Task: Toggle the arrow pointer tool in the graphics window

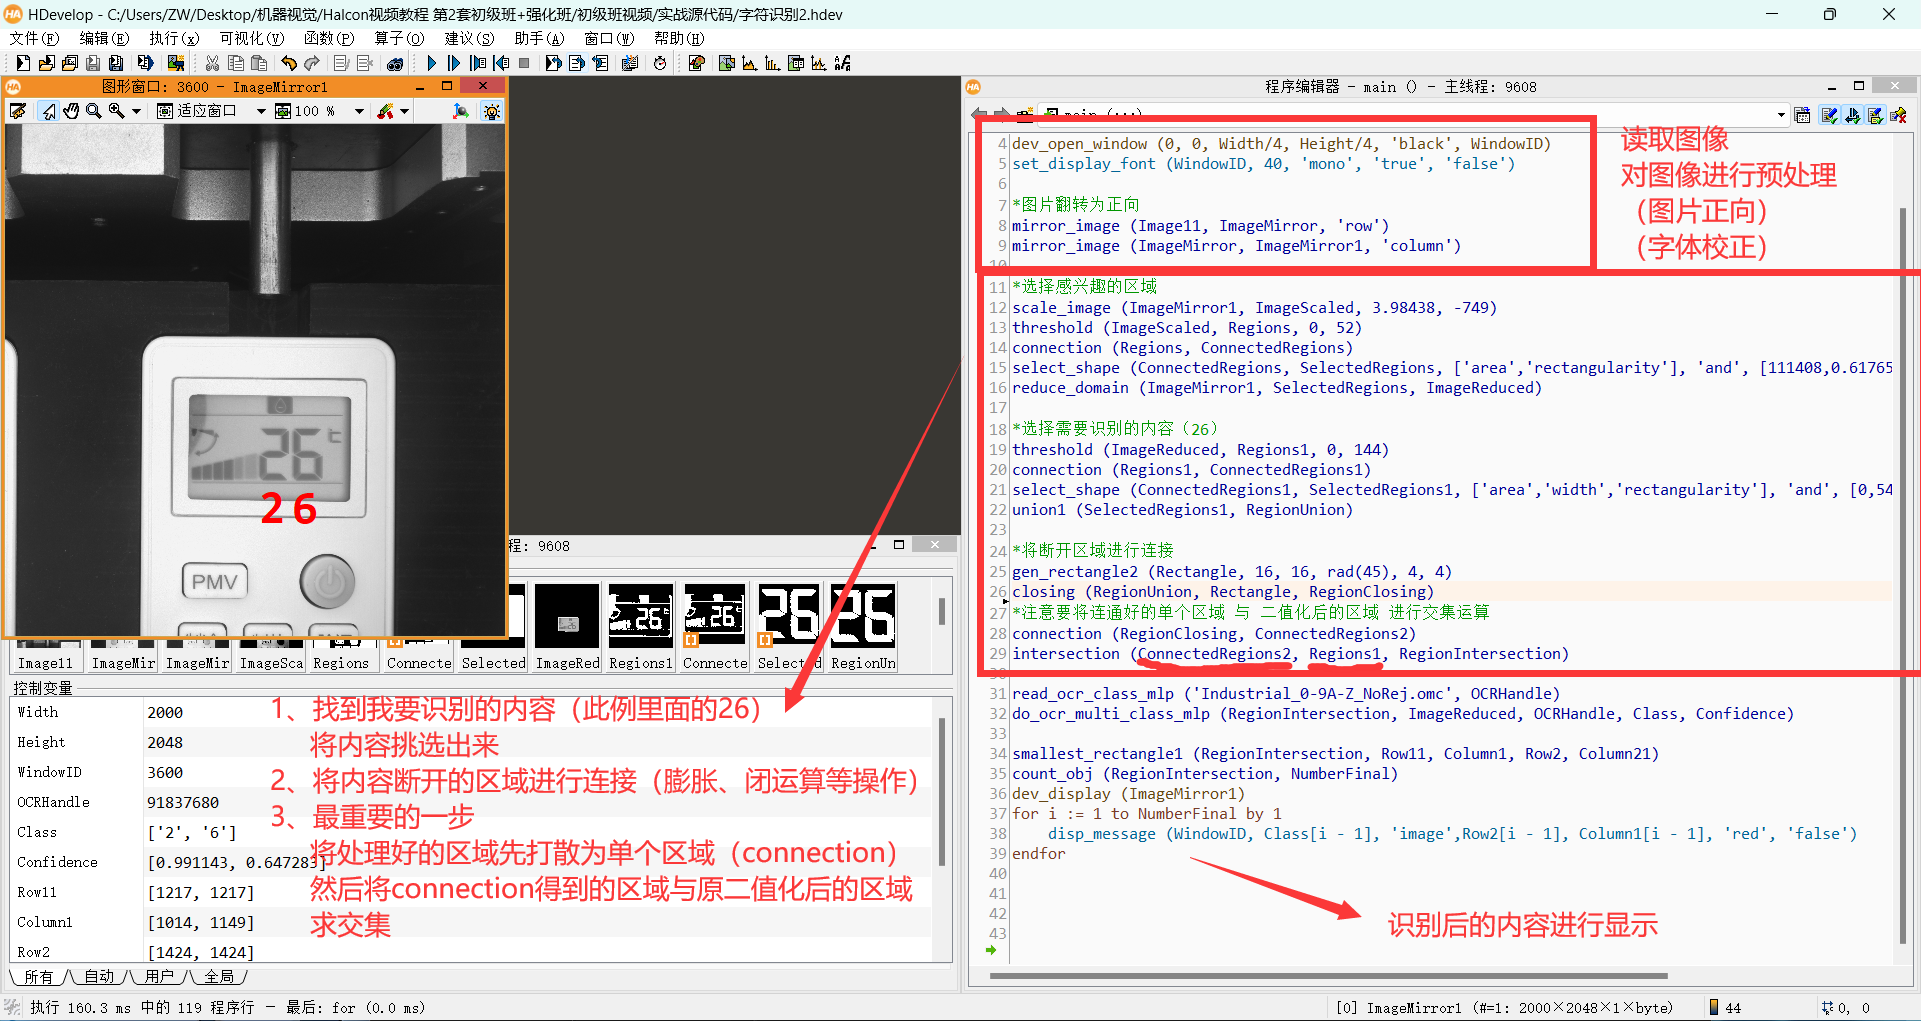Action: (x=48, y=111)
